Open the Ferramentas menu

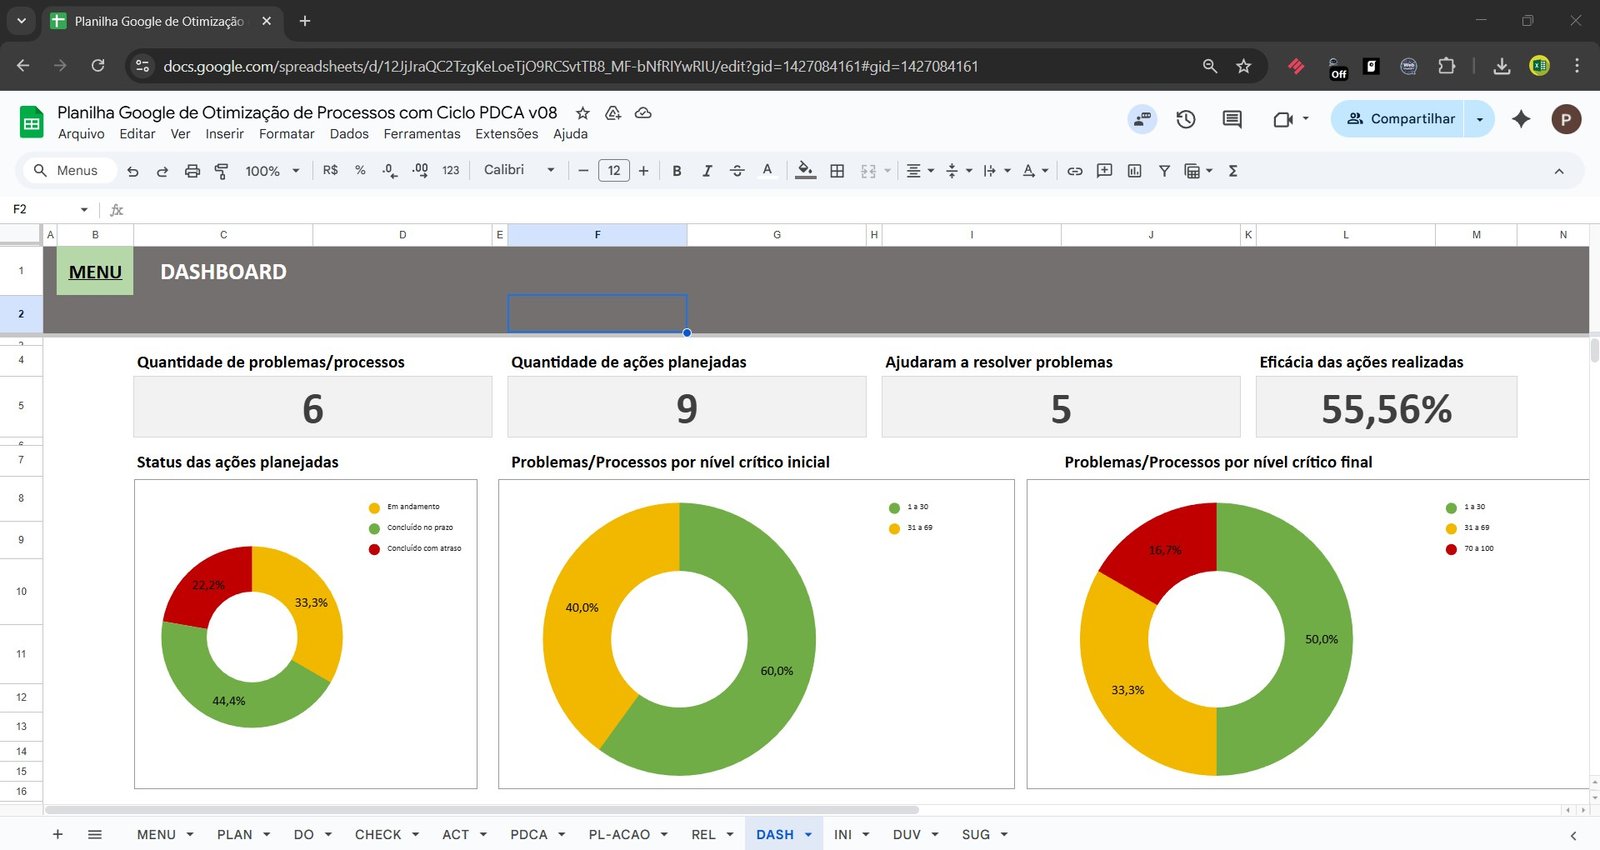(x=422, y=134)
